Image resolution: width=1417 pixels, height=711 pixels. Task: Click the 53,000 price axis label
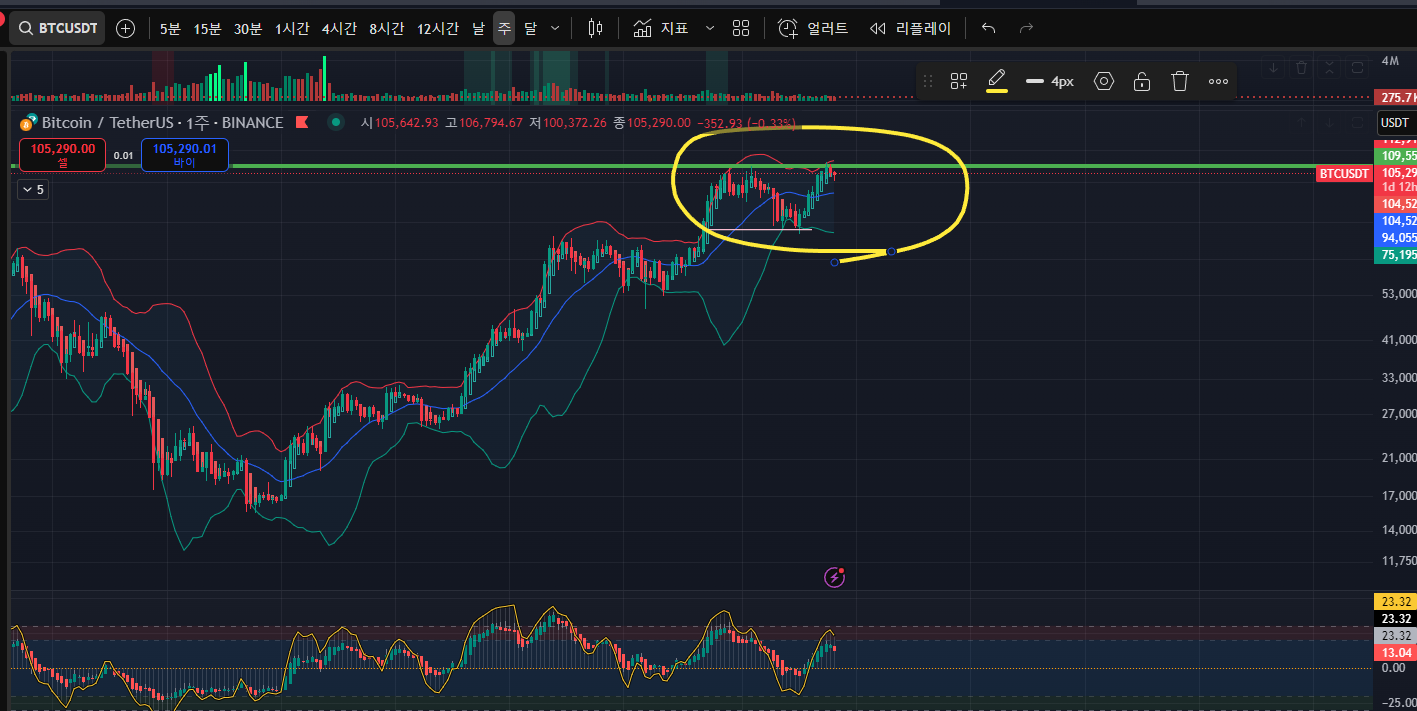pos(1398,294)
